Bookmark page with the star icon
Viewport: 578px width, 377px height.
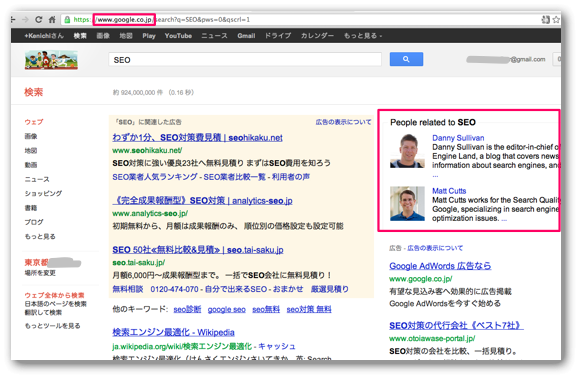click(x=556, y=20)
